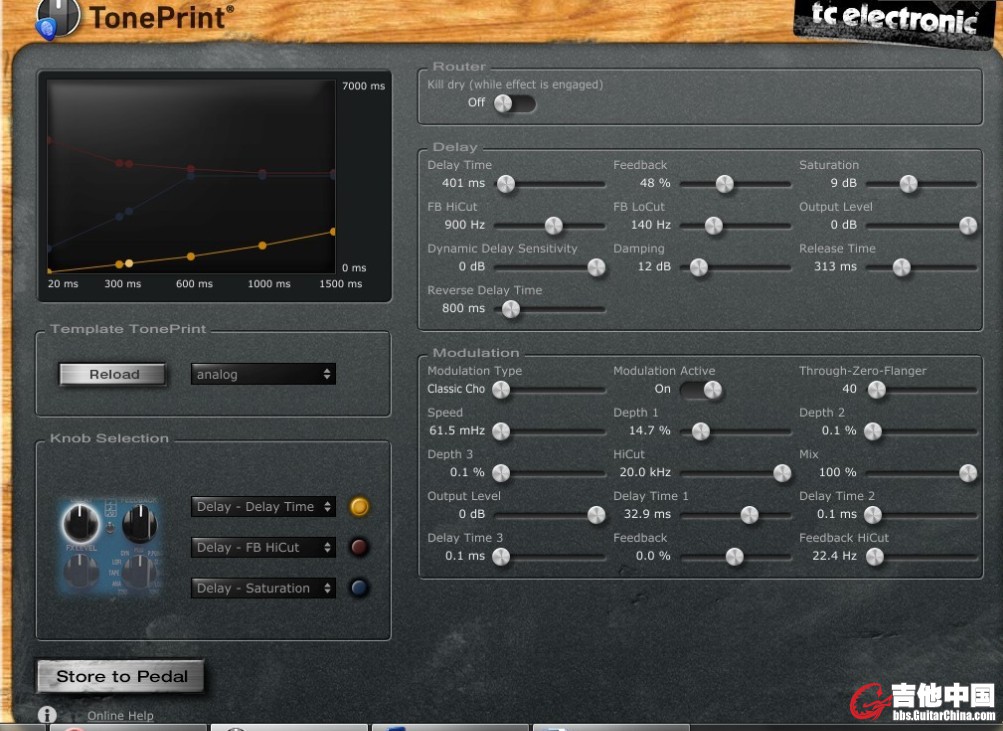Open the Delay - FB HiCut knob dropdown

[x=264, y=547]
